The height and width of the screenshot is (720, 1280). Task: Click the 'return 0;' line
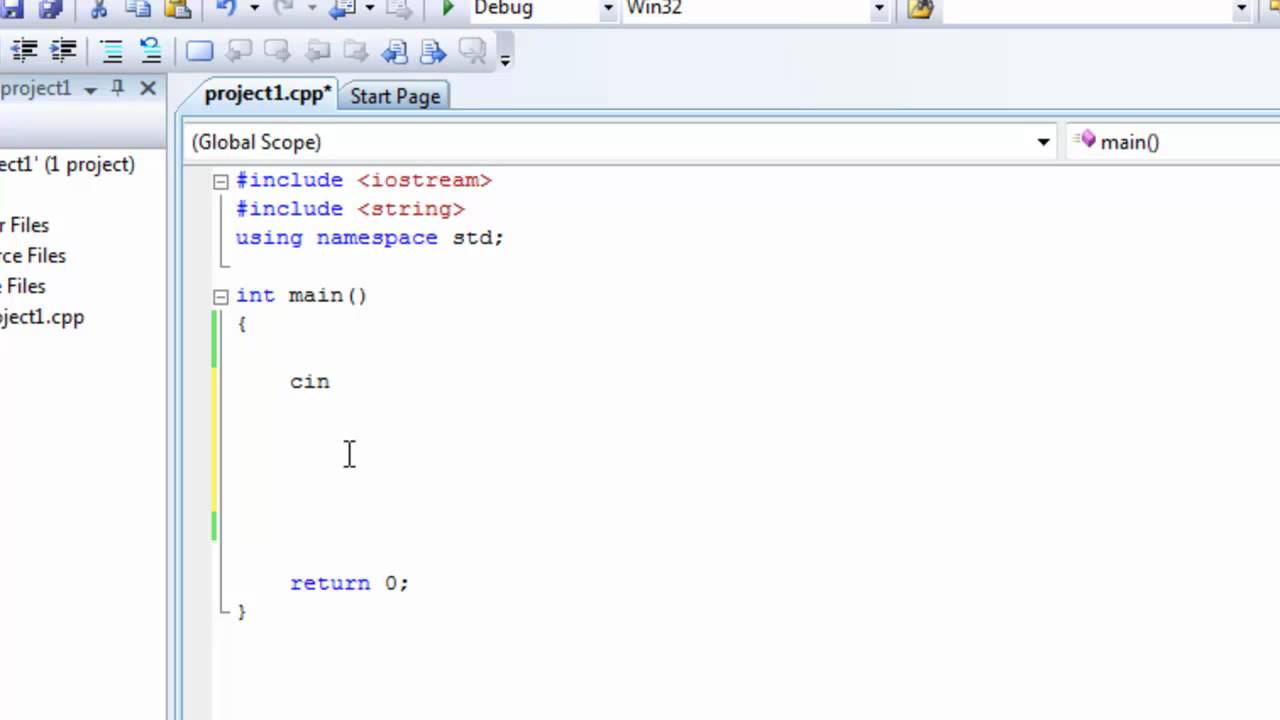(349, 583)
